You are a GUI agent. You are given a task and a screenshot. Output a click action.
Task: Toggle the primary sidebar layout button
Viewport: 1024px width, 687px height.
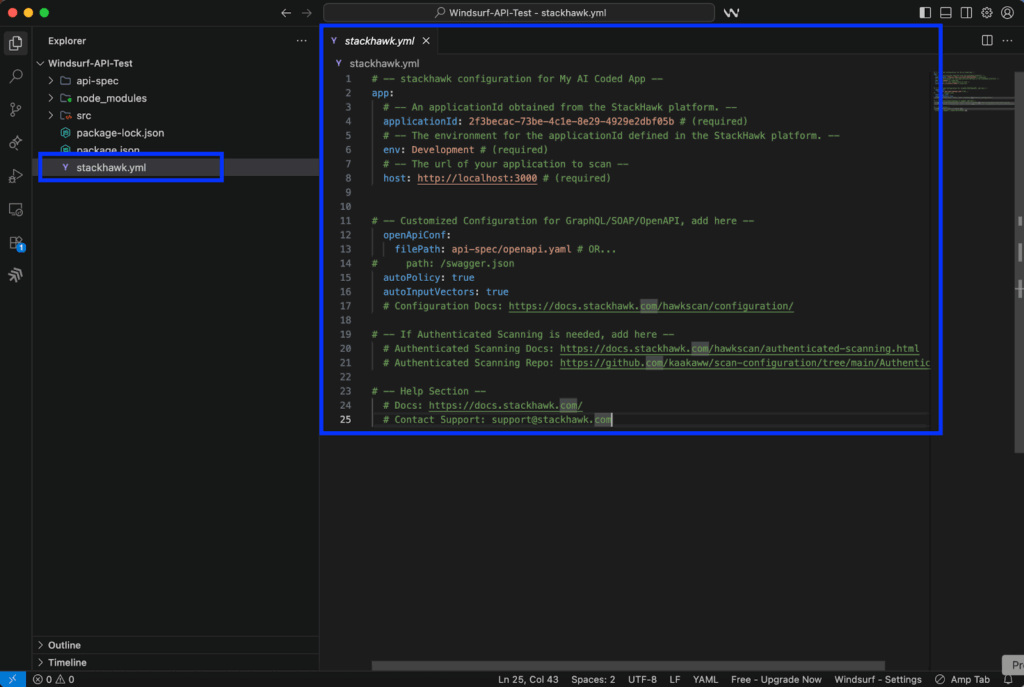[925, 13]
